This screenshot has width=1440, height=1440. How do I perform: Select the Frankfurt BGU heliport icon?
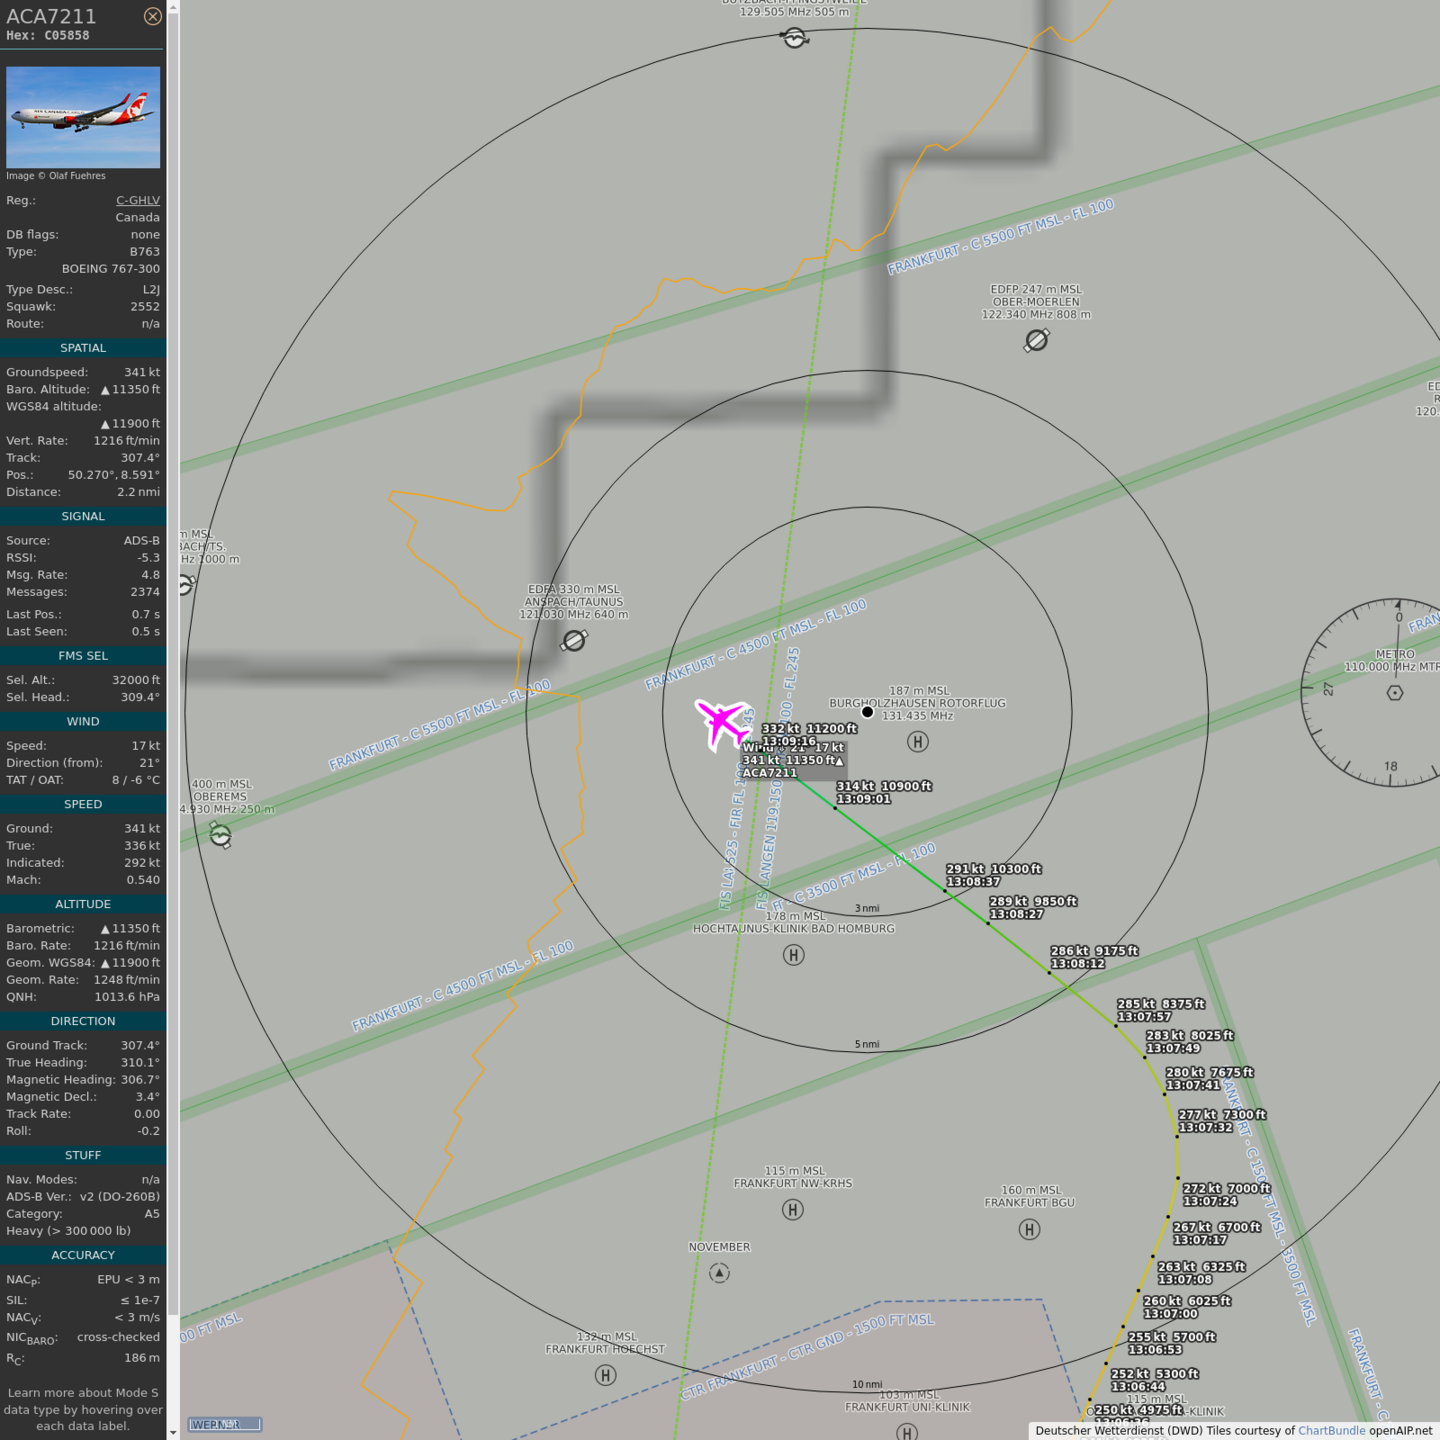coord(1029,1229)
